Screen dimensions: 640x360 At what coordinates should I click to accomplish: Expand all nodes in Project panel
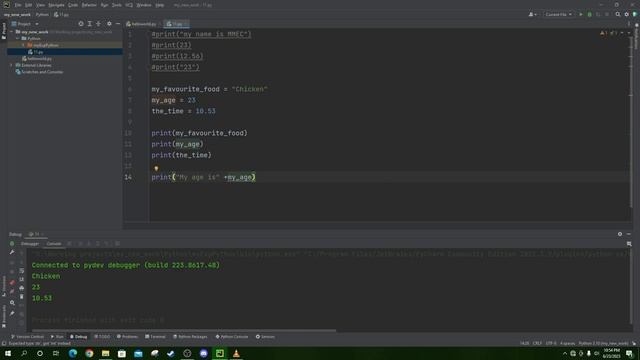(90, 24)
